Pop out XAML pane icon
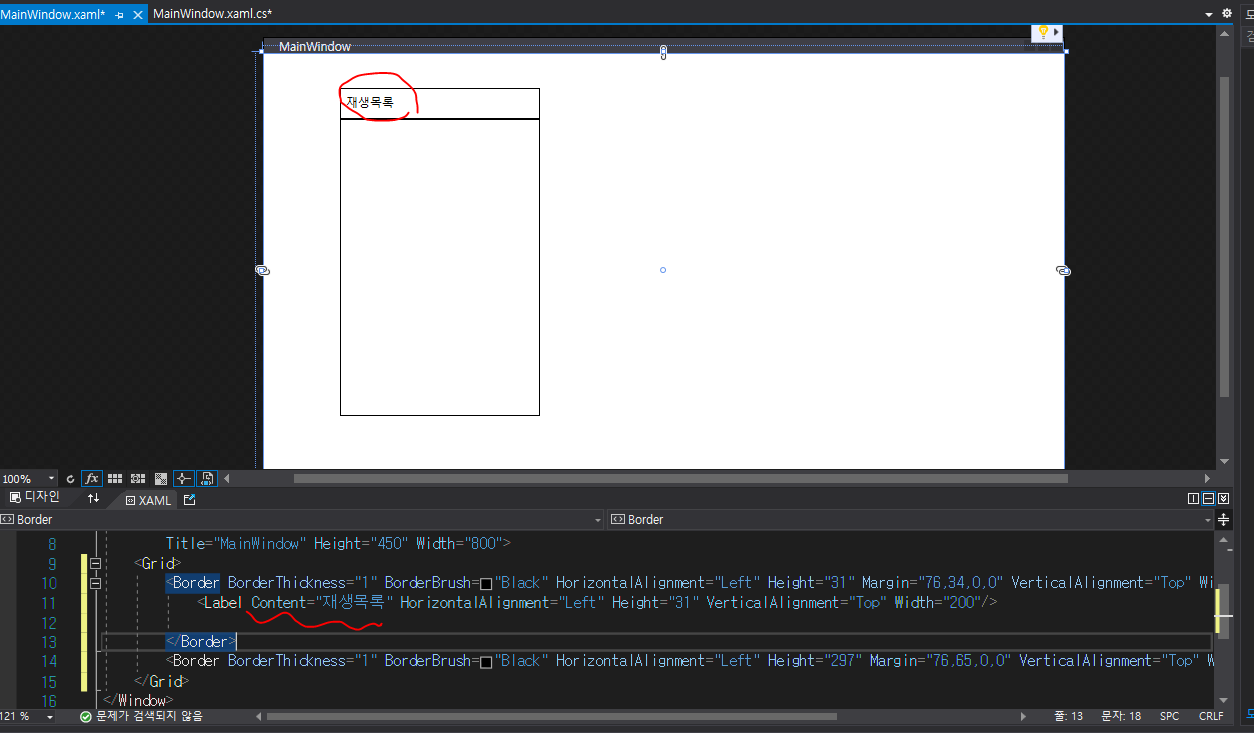The height and width of the screenshot is (733, 1254). 190,499
